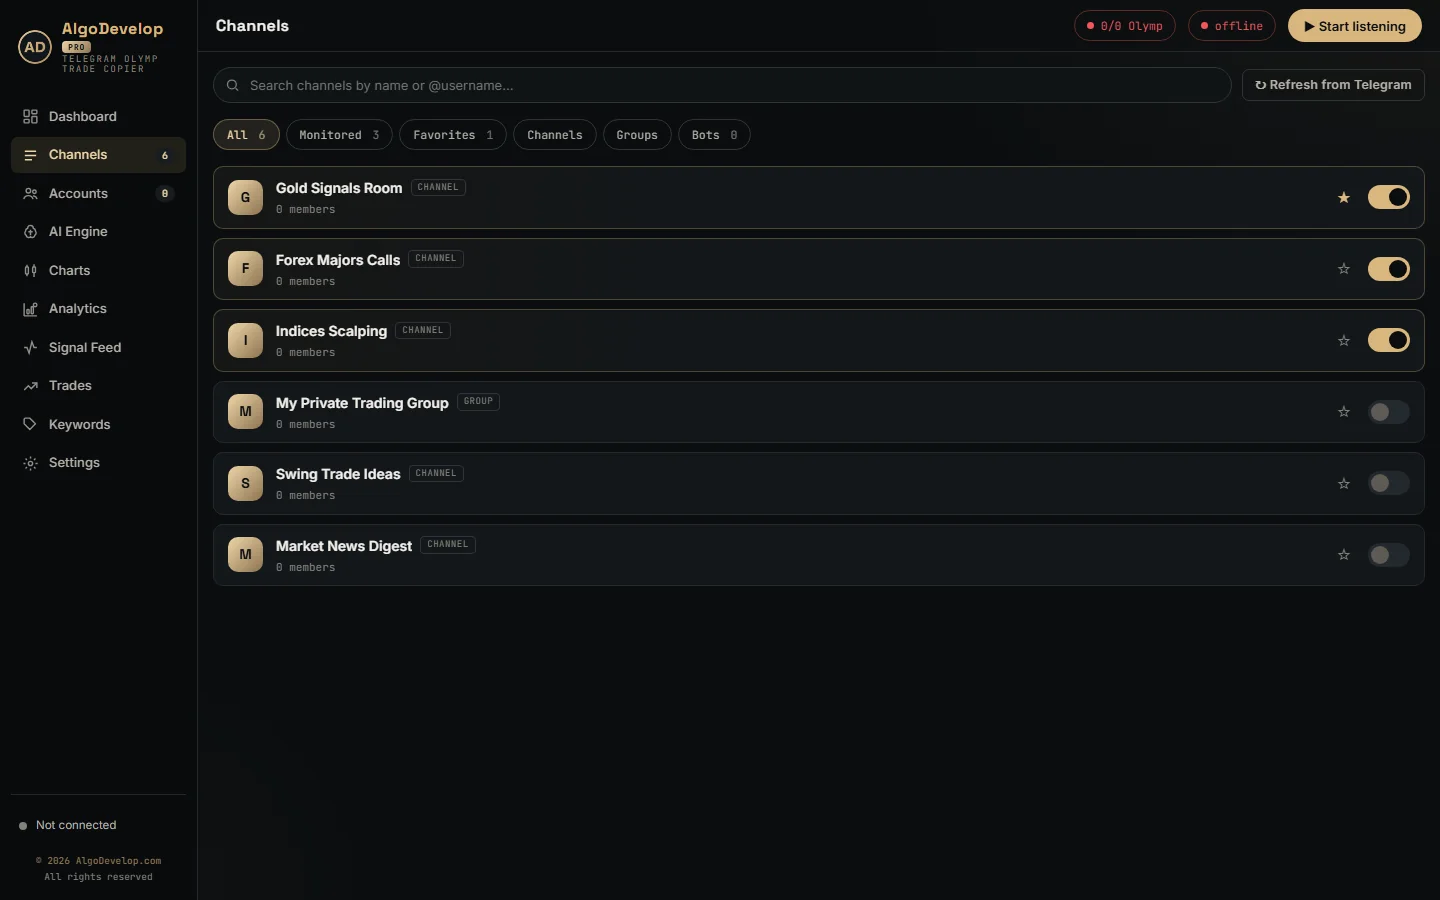Image resolution: width=1440 pixels, height=900 pixels.
Task: Open Keywords in the sidebar
Action: 98,425
